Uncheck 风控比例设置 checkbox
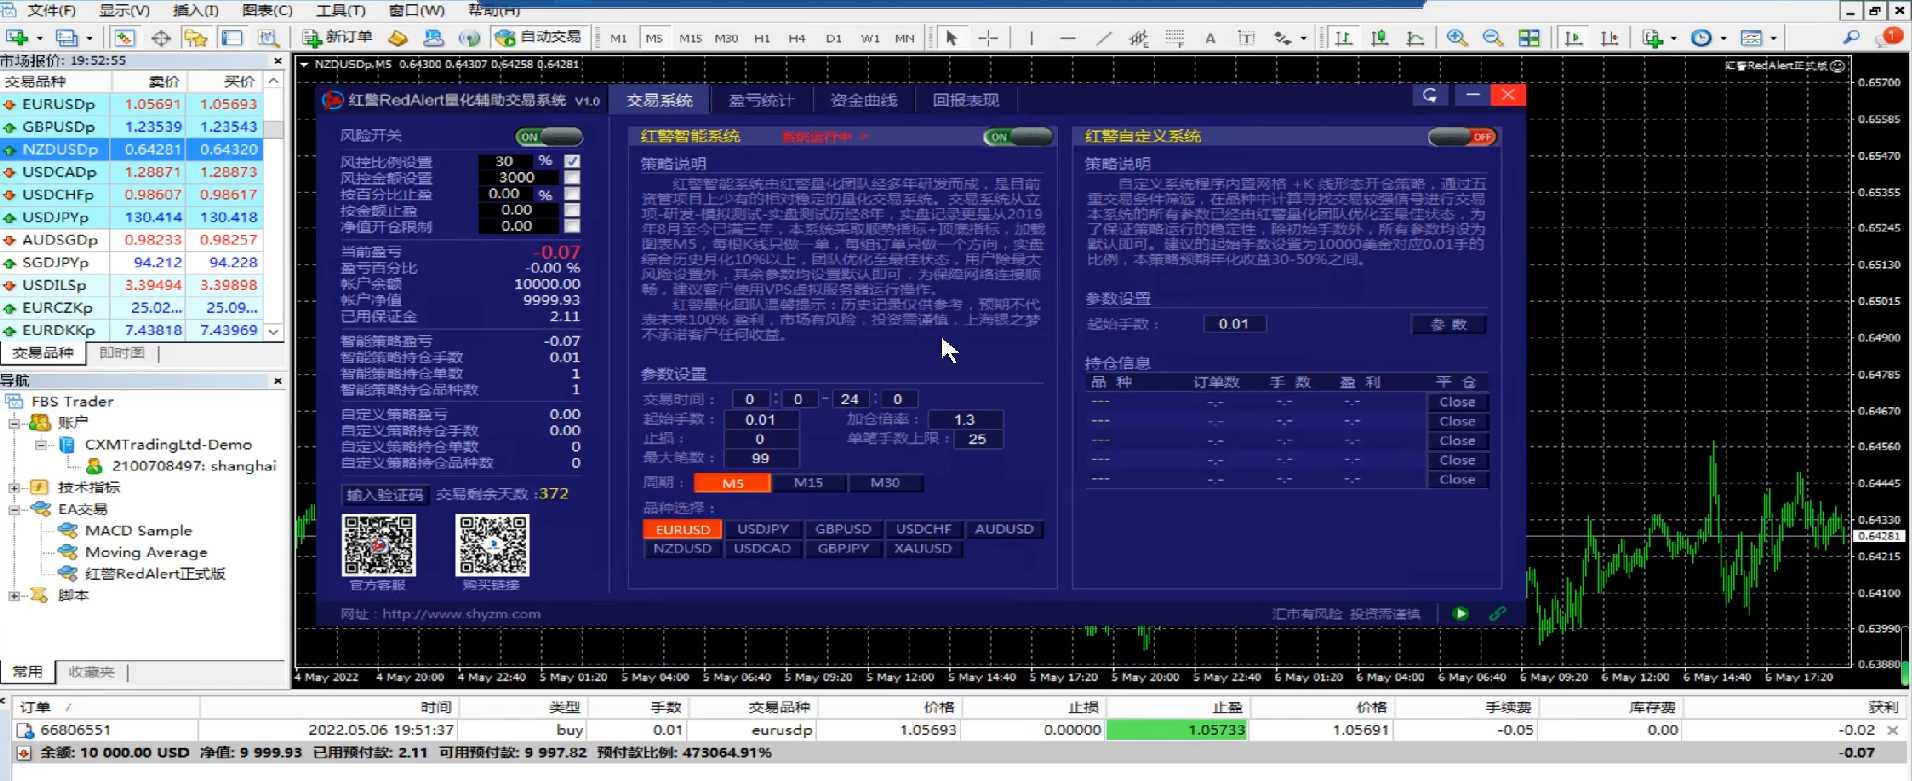The image size is (1912, 781). coord(572,161)
